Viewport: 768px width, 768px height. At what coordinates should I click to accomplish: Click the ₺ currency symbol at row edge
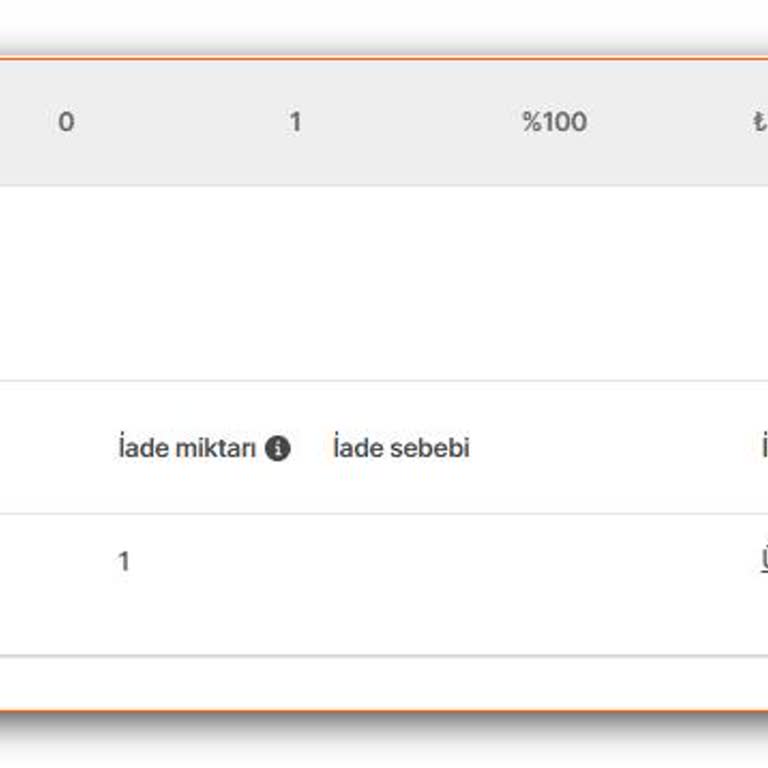coord(760,122)
